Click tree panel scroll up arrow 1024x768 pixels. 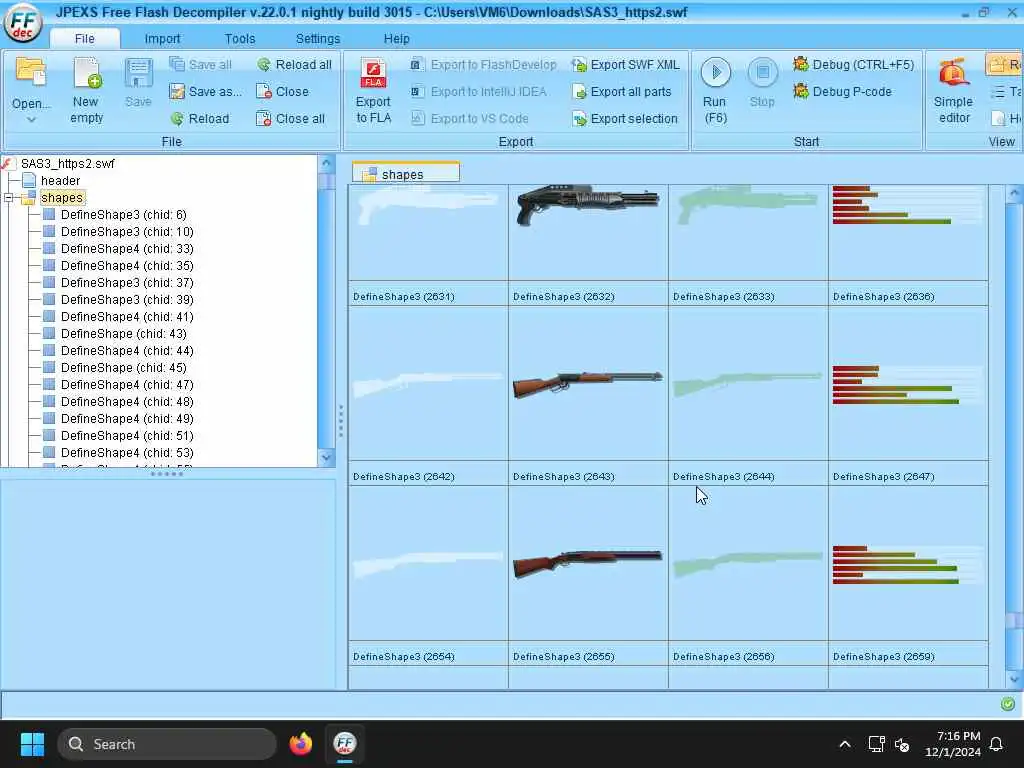pos(327,163)
